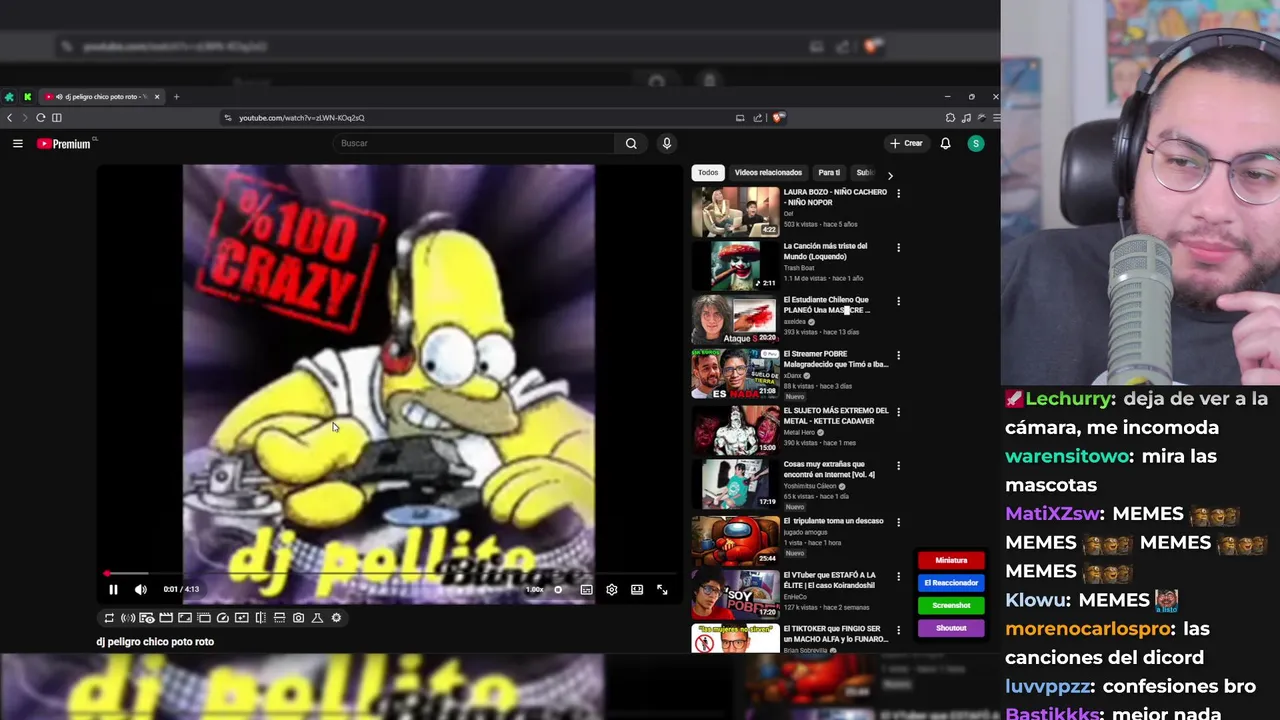Open options for EL SUJETO MÁS EXTREMO video

[898, 412]
